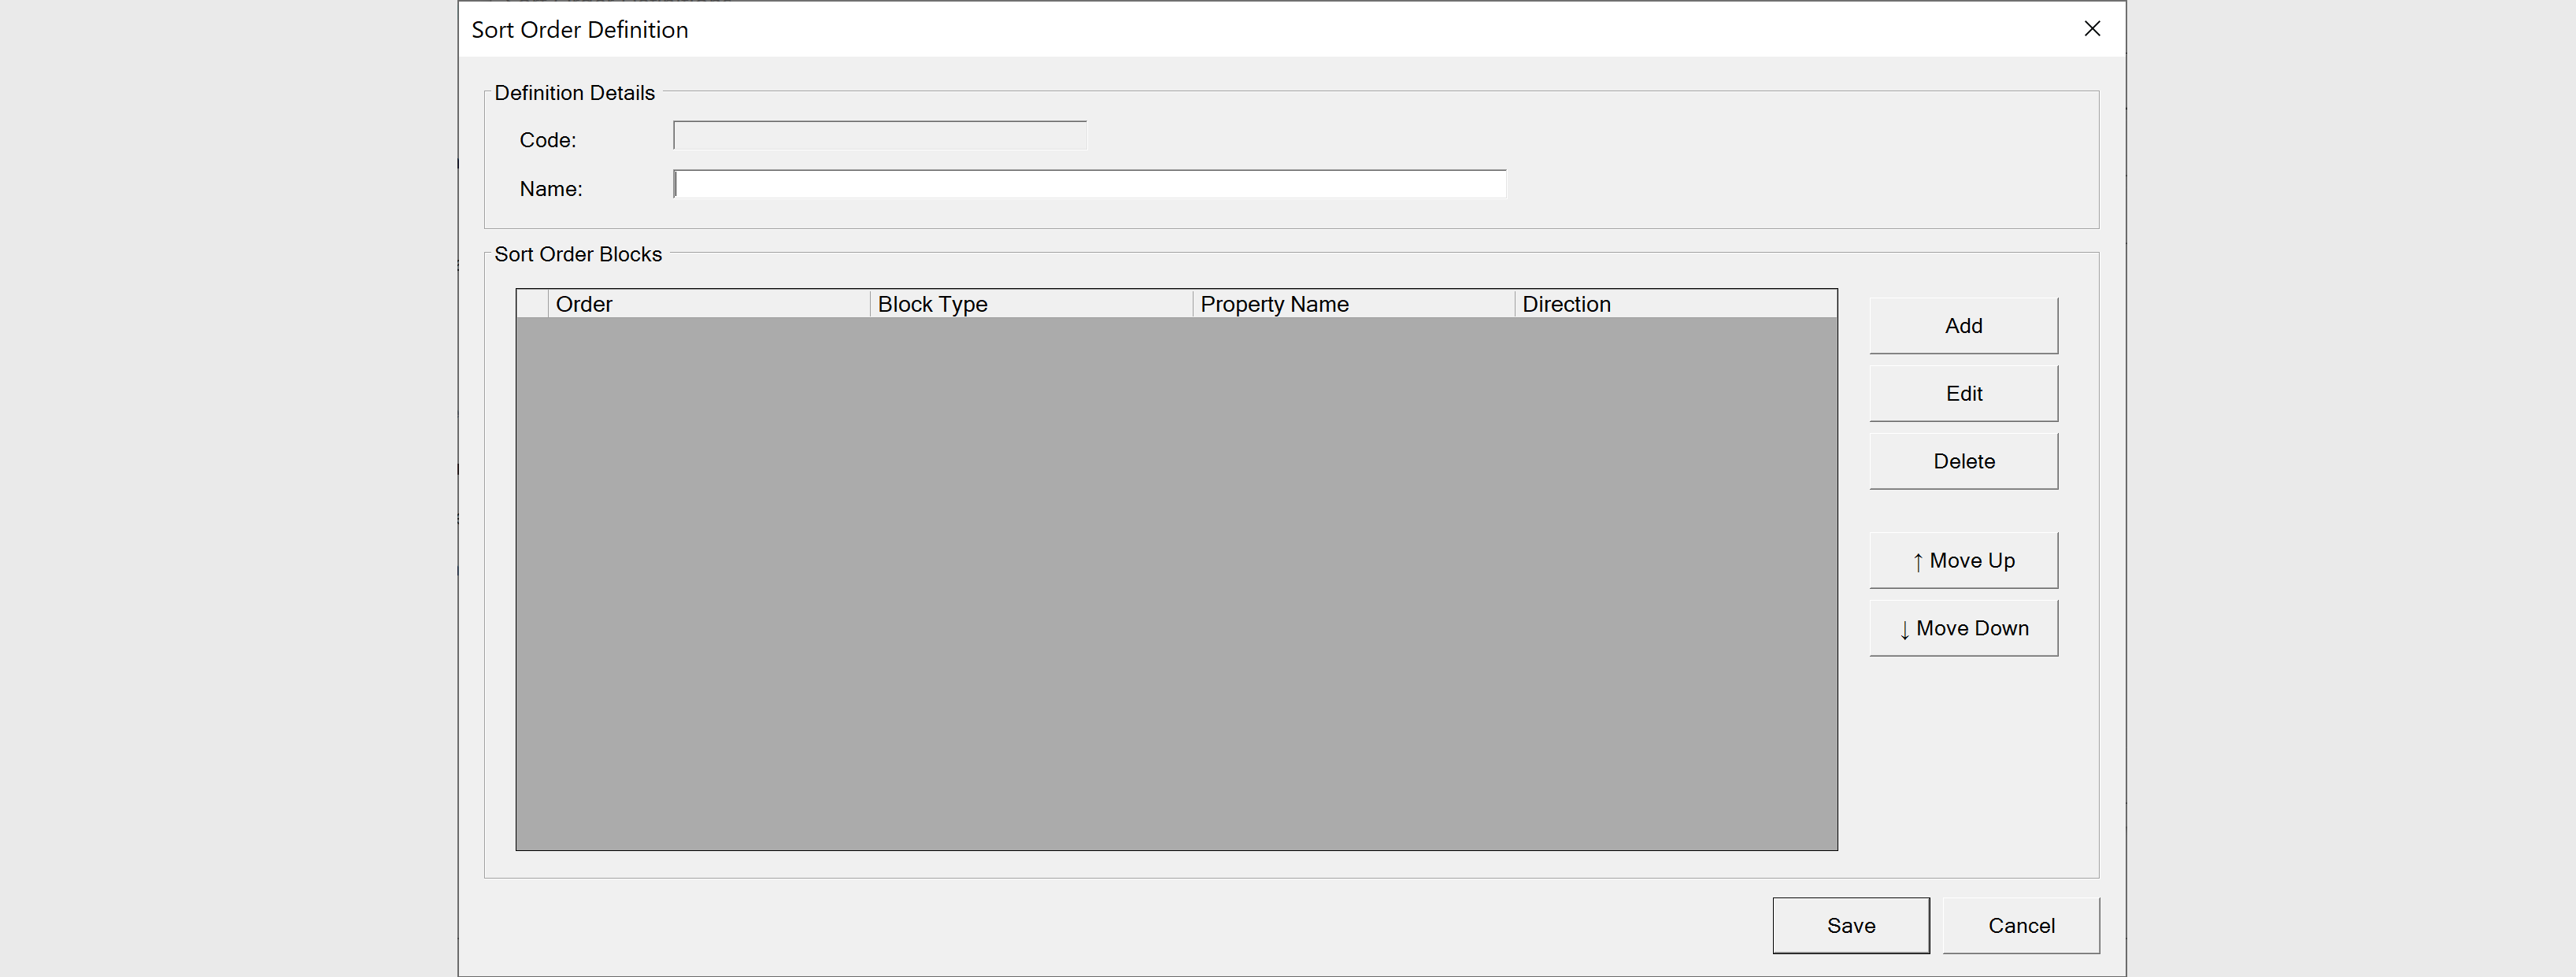The height and width of the screenshot is (977, 2576).
Task: Click Move Down to reorder selection
Action: [1962, 628]
